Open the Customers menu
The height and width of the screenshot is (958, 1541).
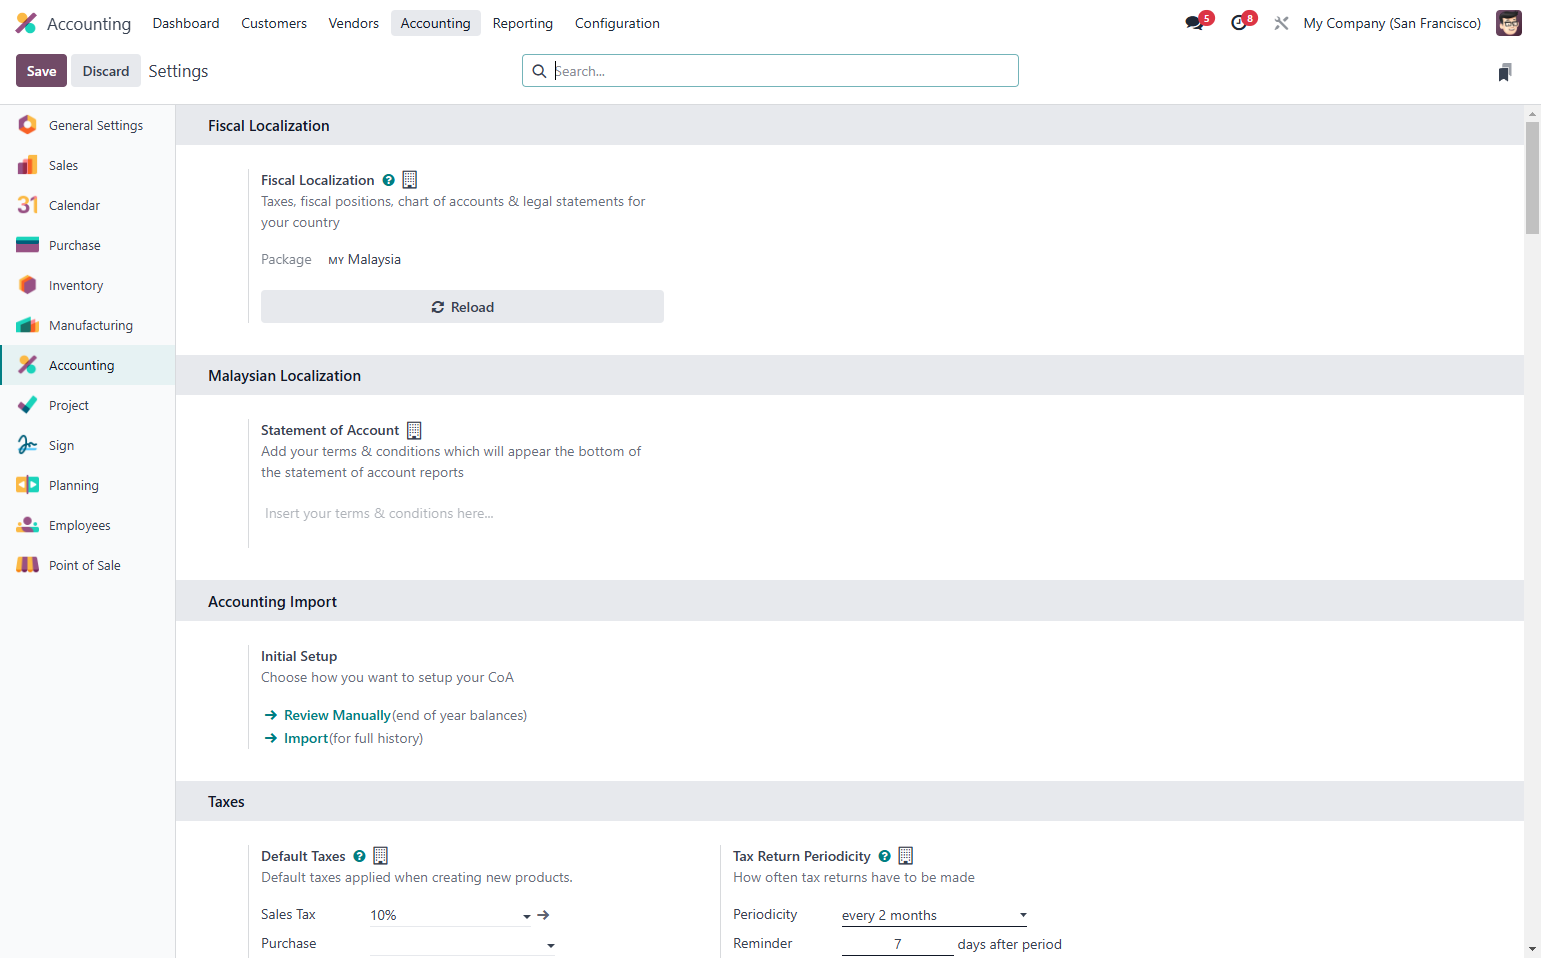pos(274,23)
